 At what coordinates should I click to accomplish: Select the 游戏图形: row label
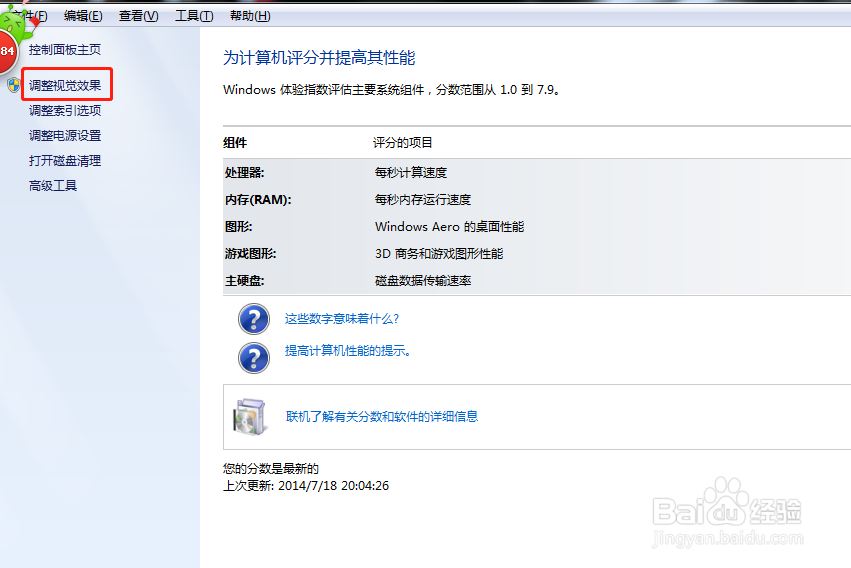[x=250, y=254]
